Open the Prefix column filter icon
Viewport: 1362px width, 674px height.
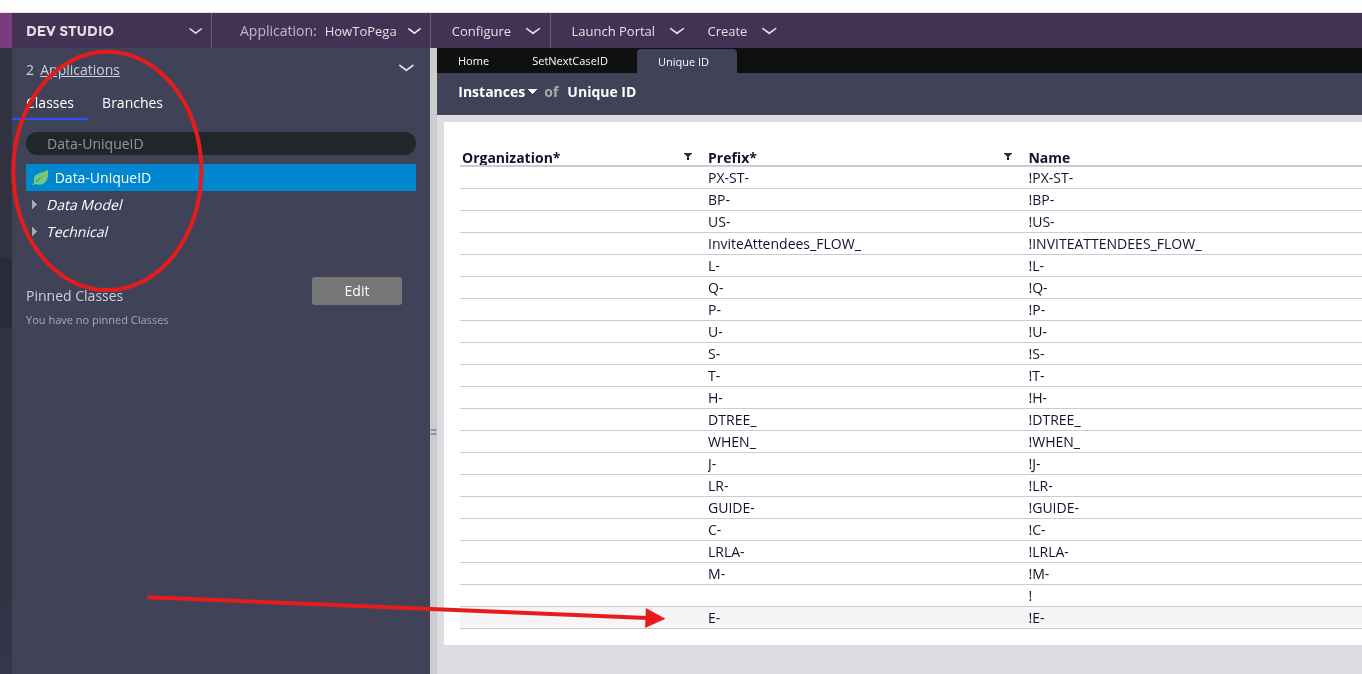(x=1007, y=157)
